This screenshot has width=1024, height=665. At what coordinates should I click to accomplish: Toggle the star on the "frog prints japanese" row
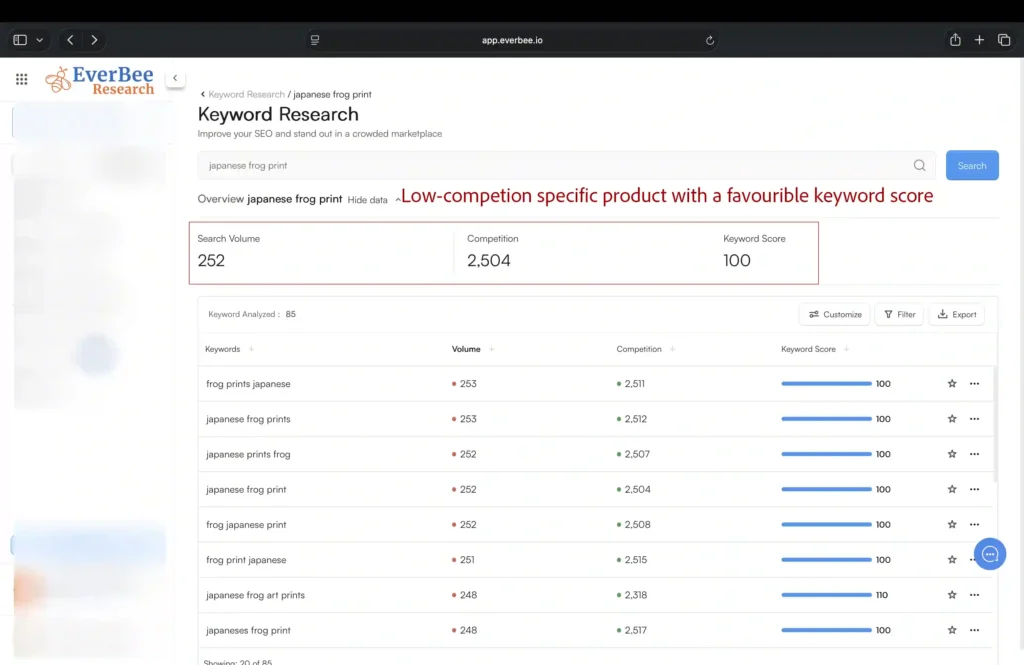click(x=951, y=383)
